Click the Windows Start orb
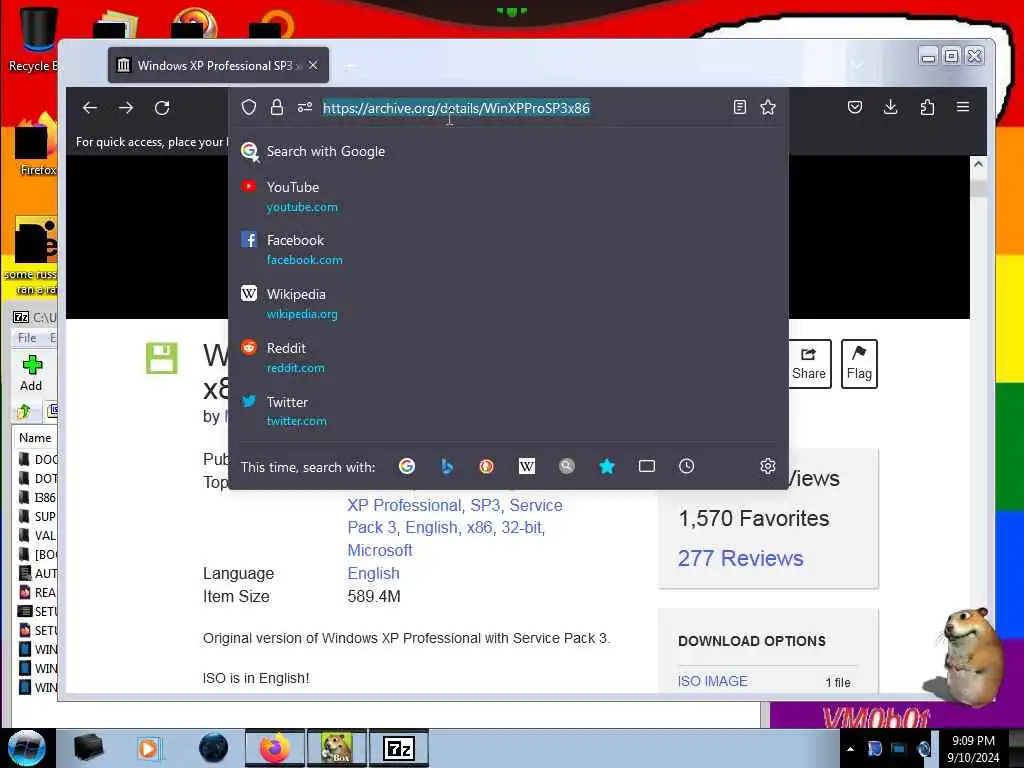 [27, 748]
